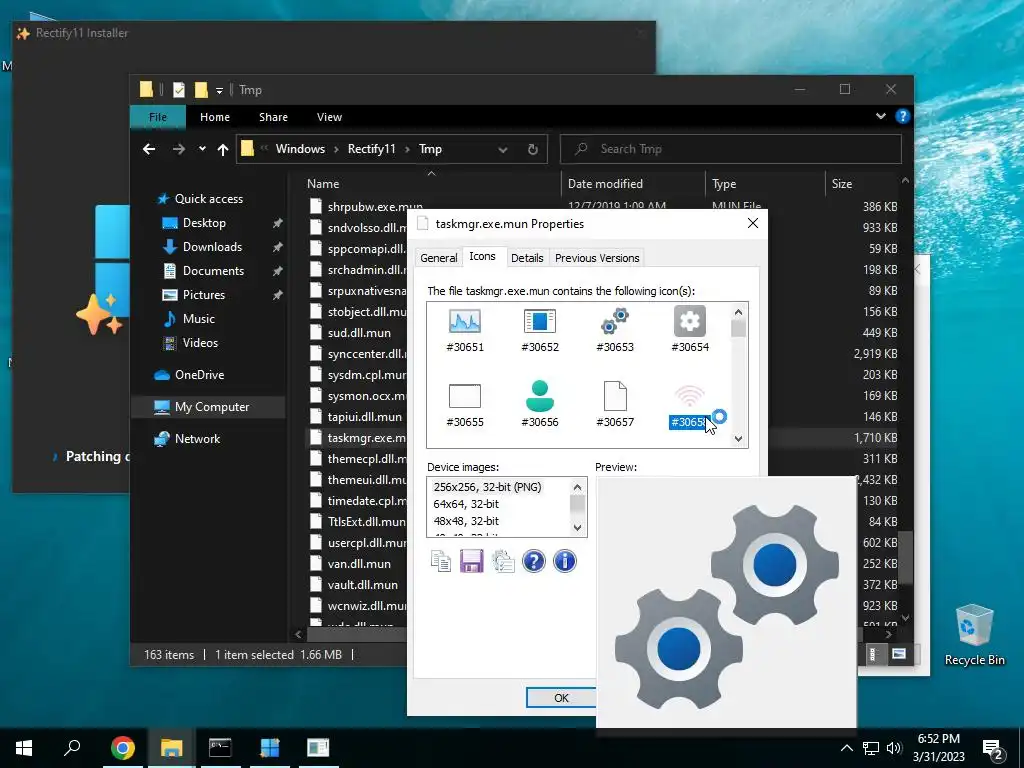Click the Search Tmp input field
1024x768 pixels.
(x=731, y=149)
